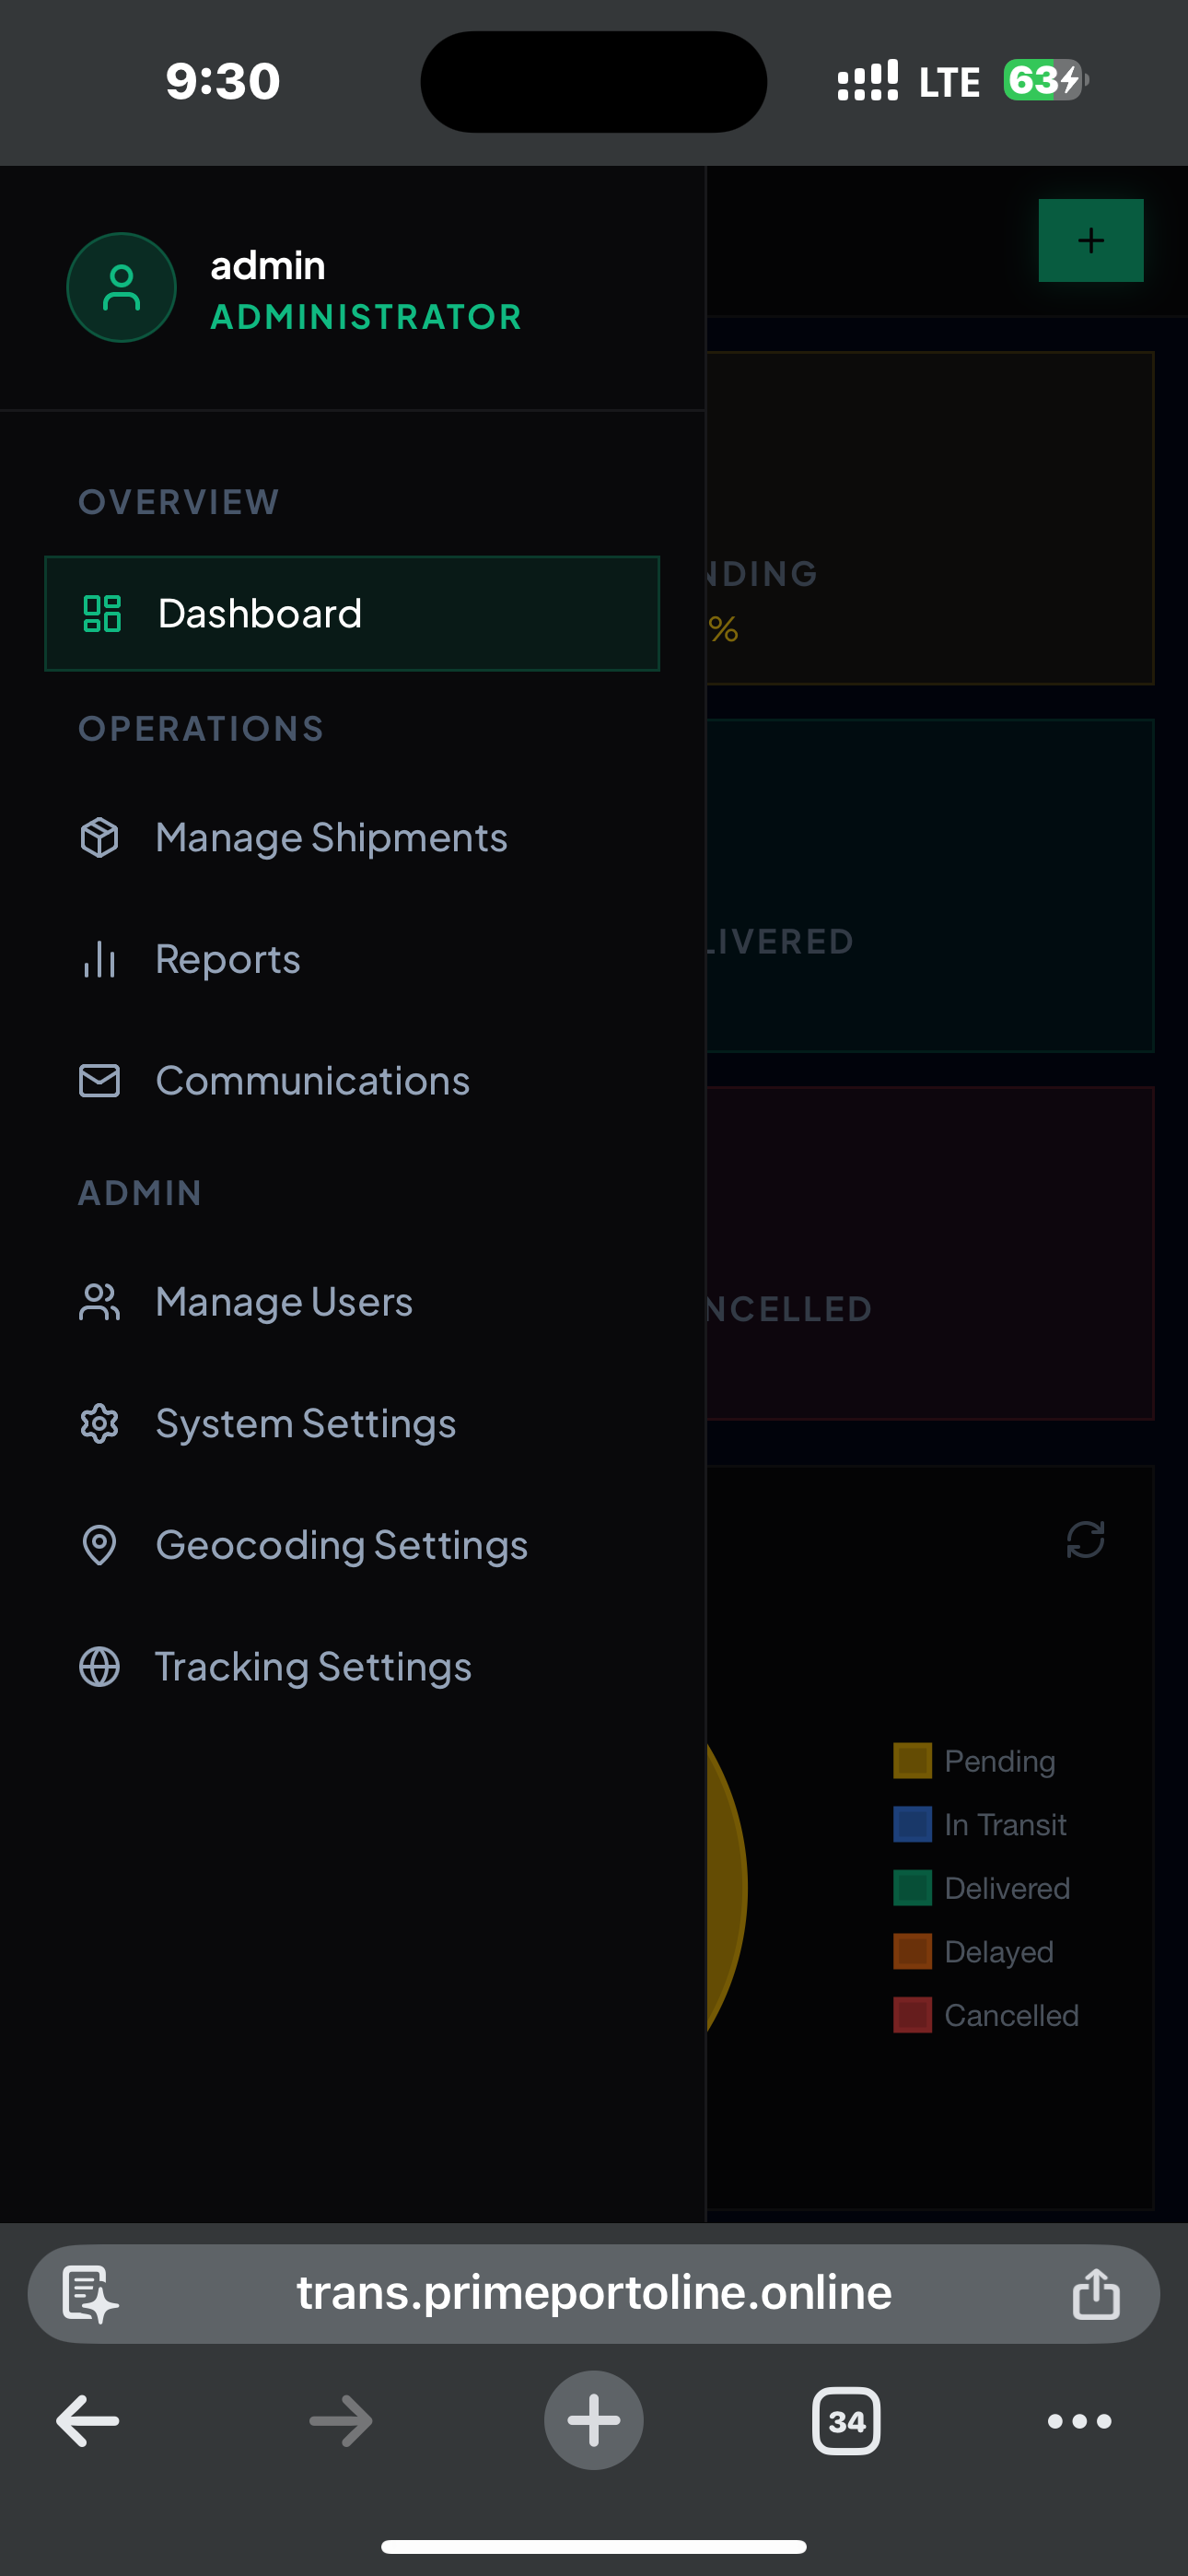Open Communications section

click(352, 1081)
